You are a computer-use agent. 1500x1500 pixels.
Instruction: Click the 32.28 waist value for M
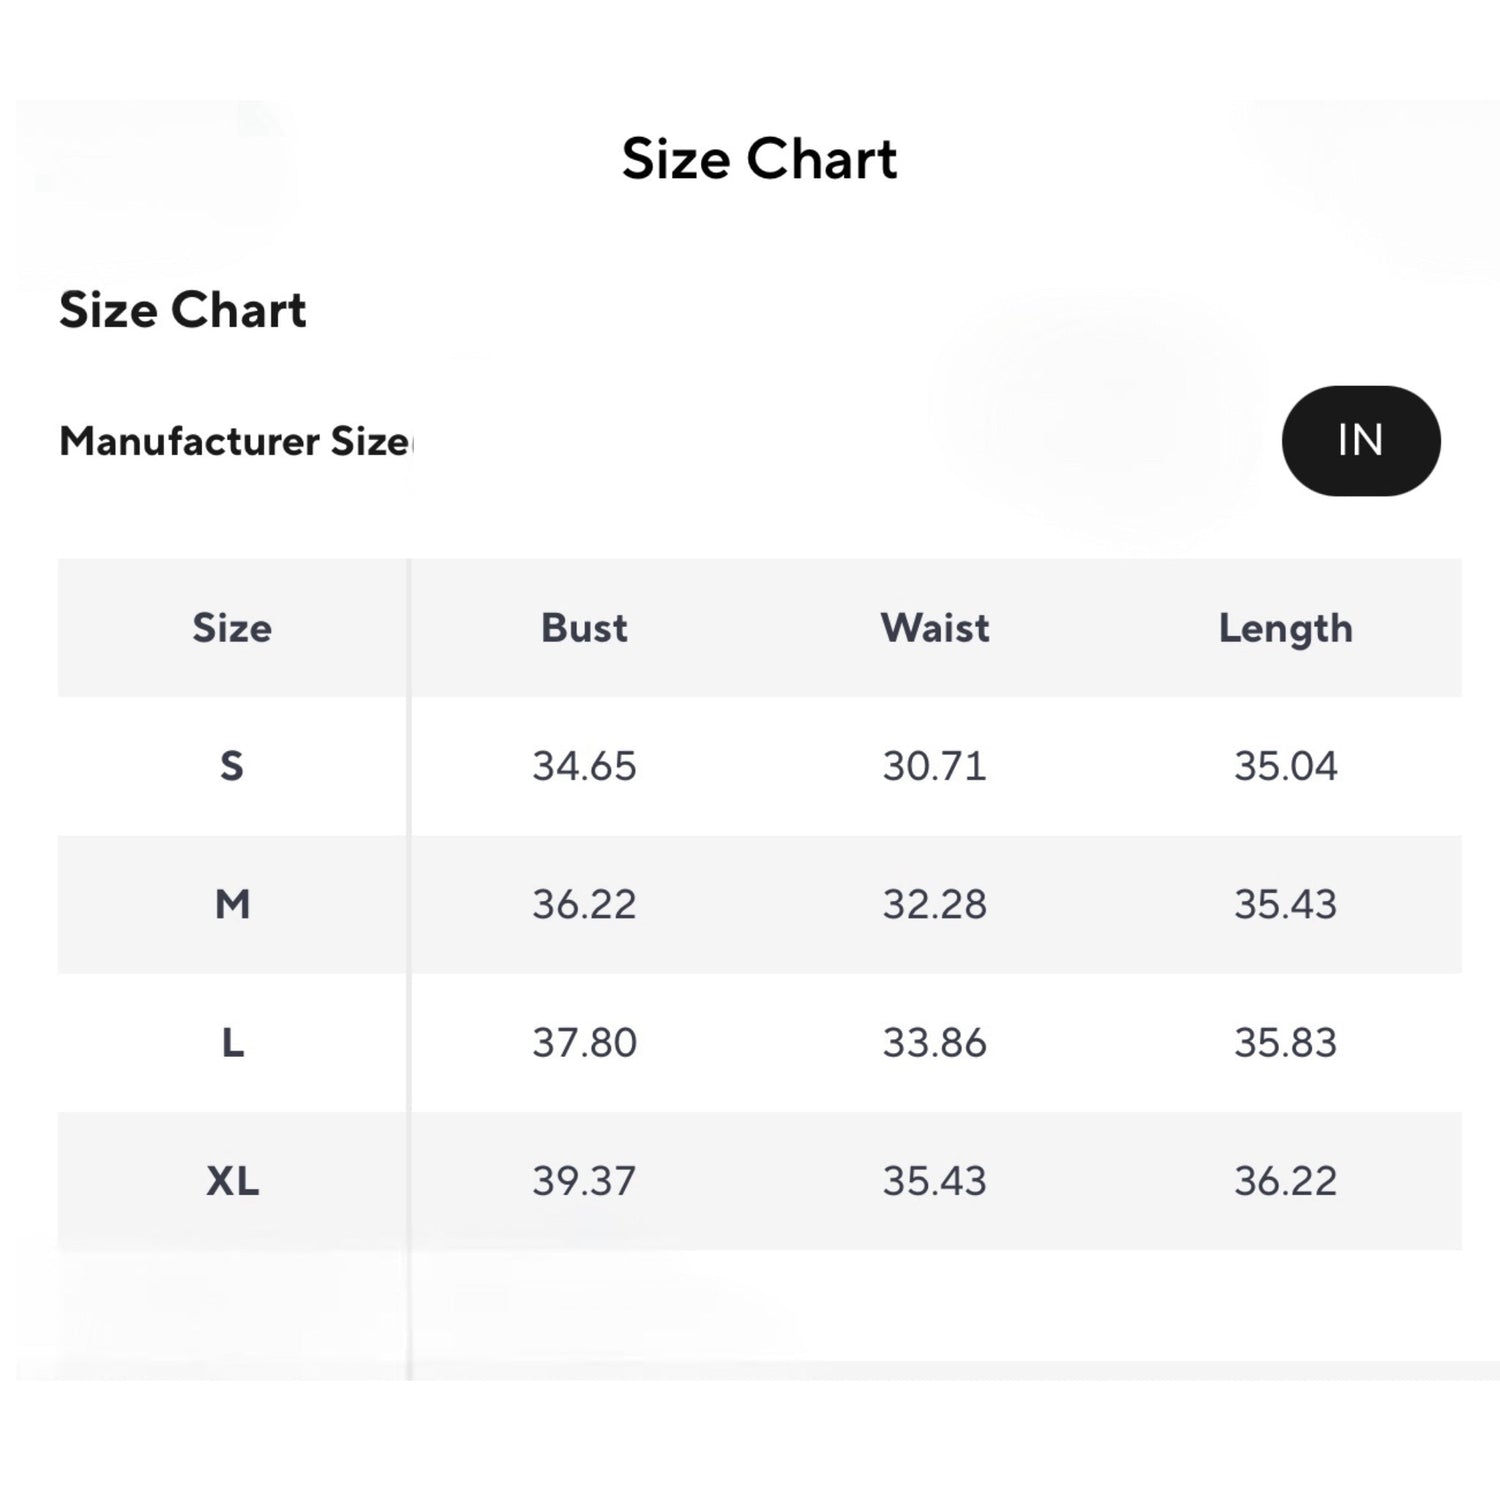point(935,904)
